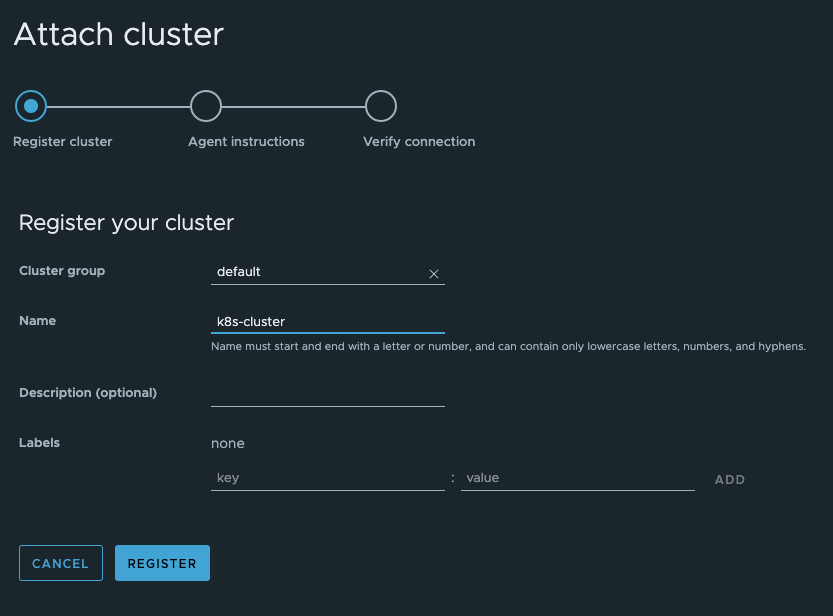Clear the Cluster group selection with X
The height and width of the screenshot is (616, 833).
(434, 273)
